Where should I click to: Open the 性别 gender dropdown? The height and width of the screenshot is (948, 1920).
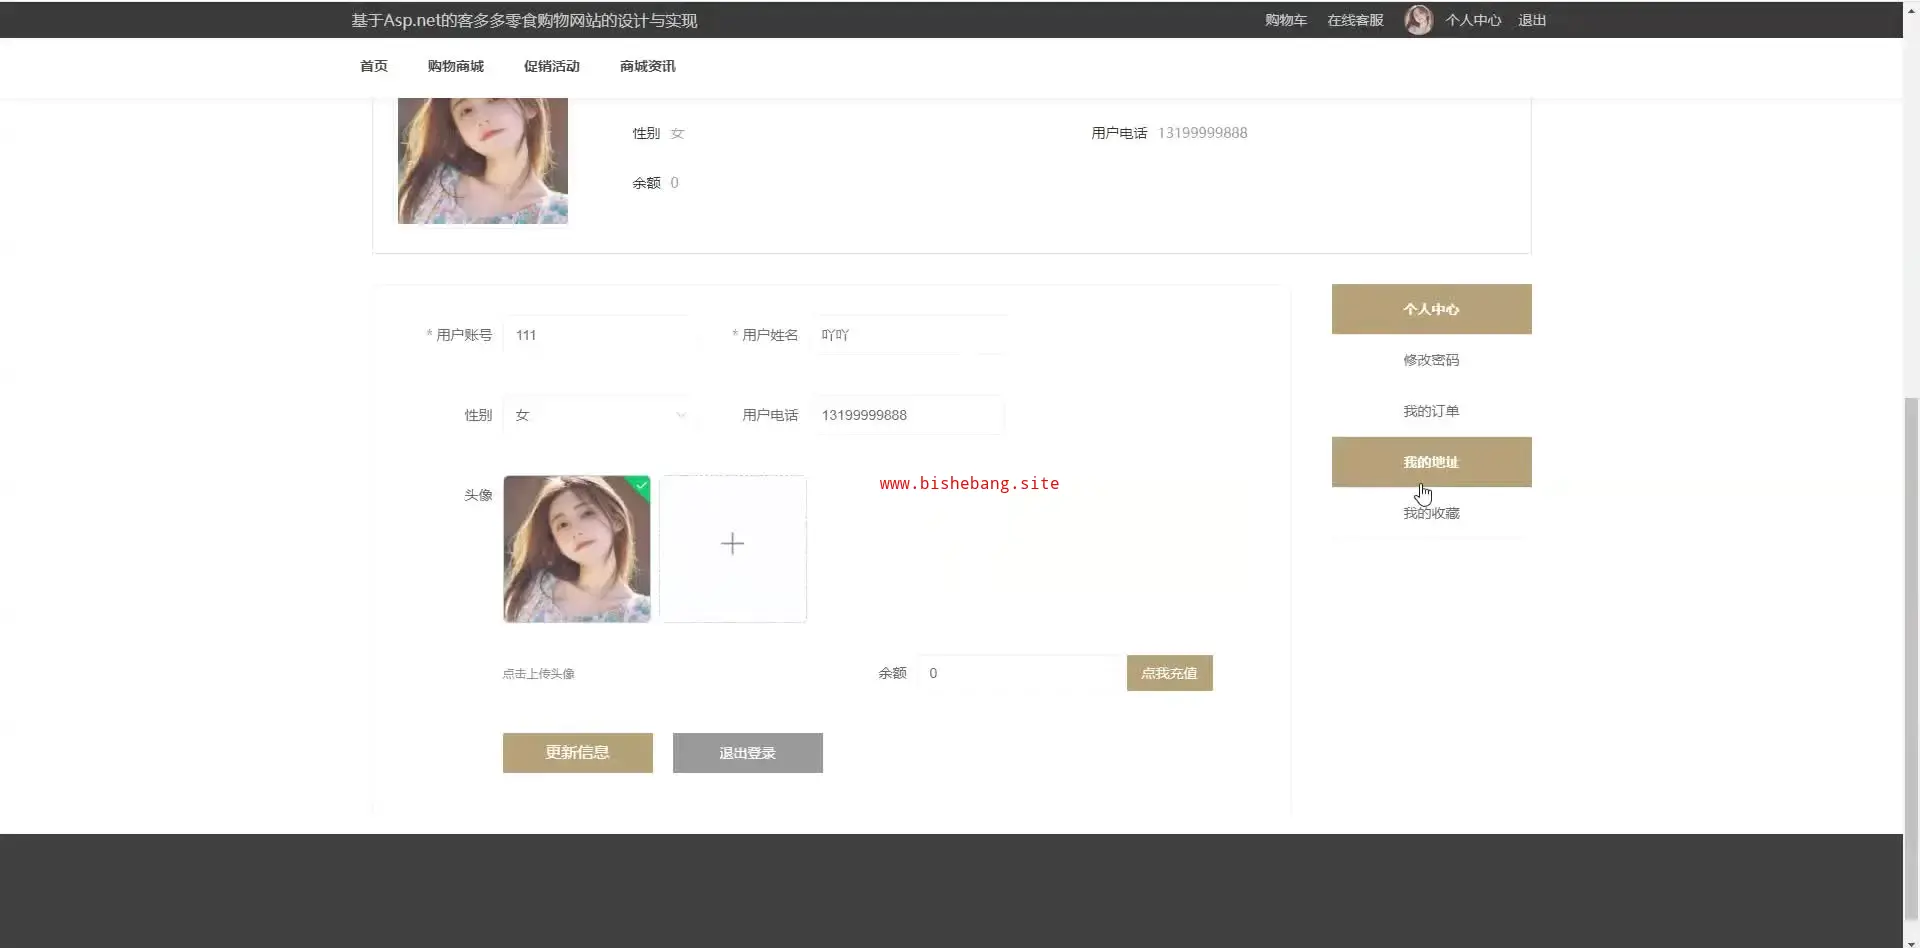pyautogui.click(x=598, y=415)
